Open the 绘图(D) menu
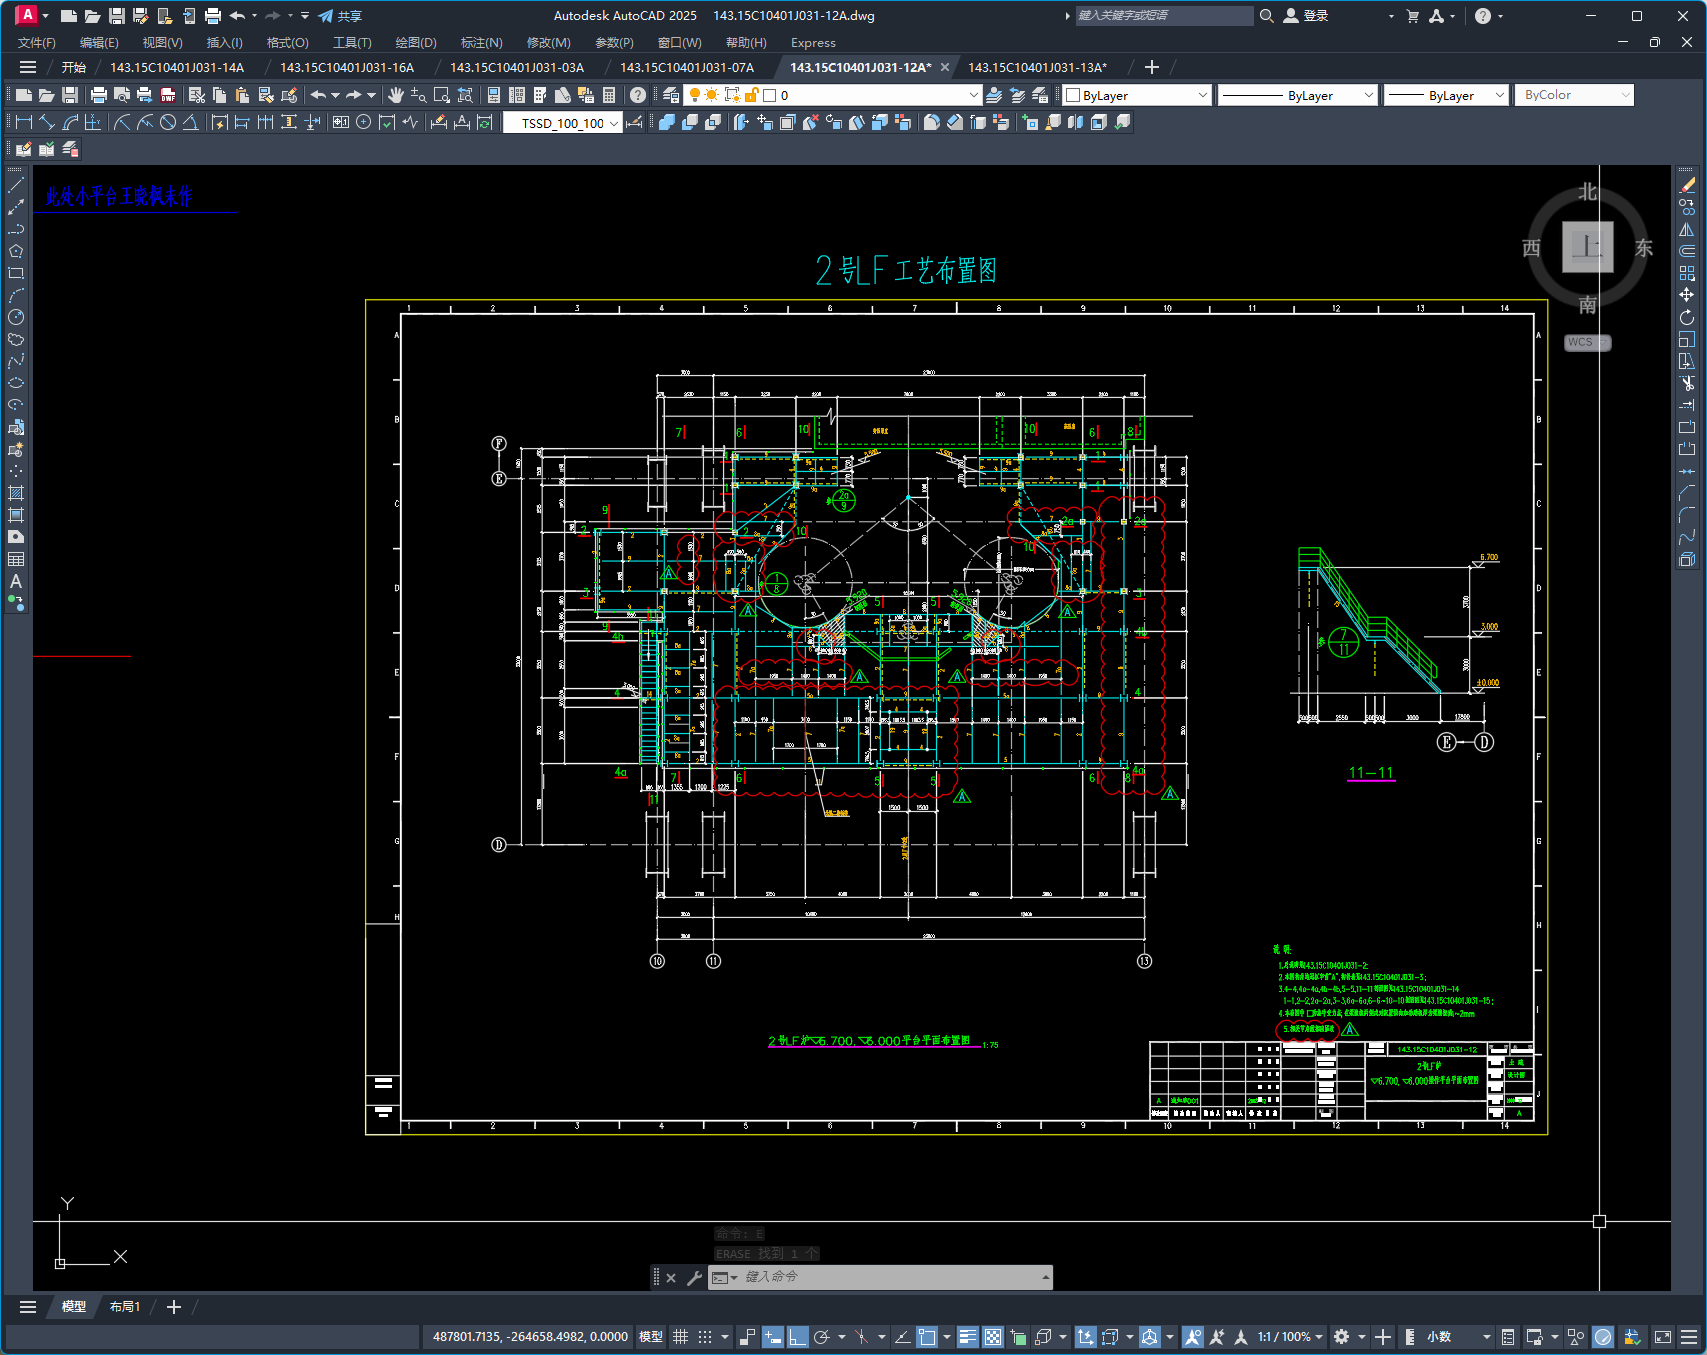Screen dimensions: 1707x1355 pos(416,43)
